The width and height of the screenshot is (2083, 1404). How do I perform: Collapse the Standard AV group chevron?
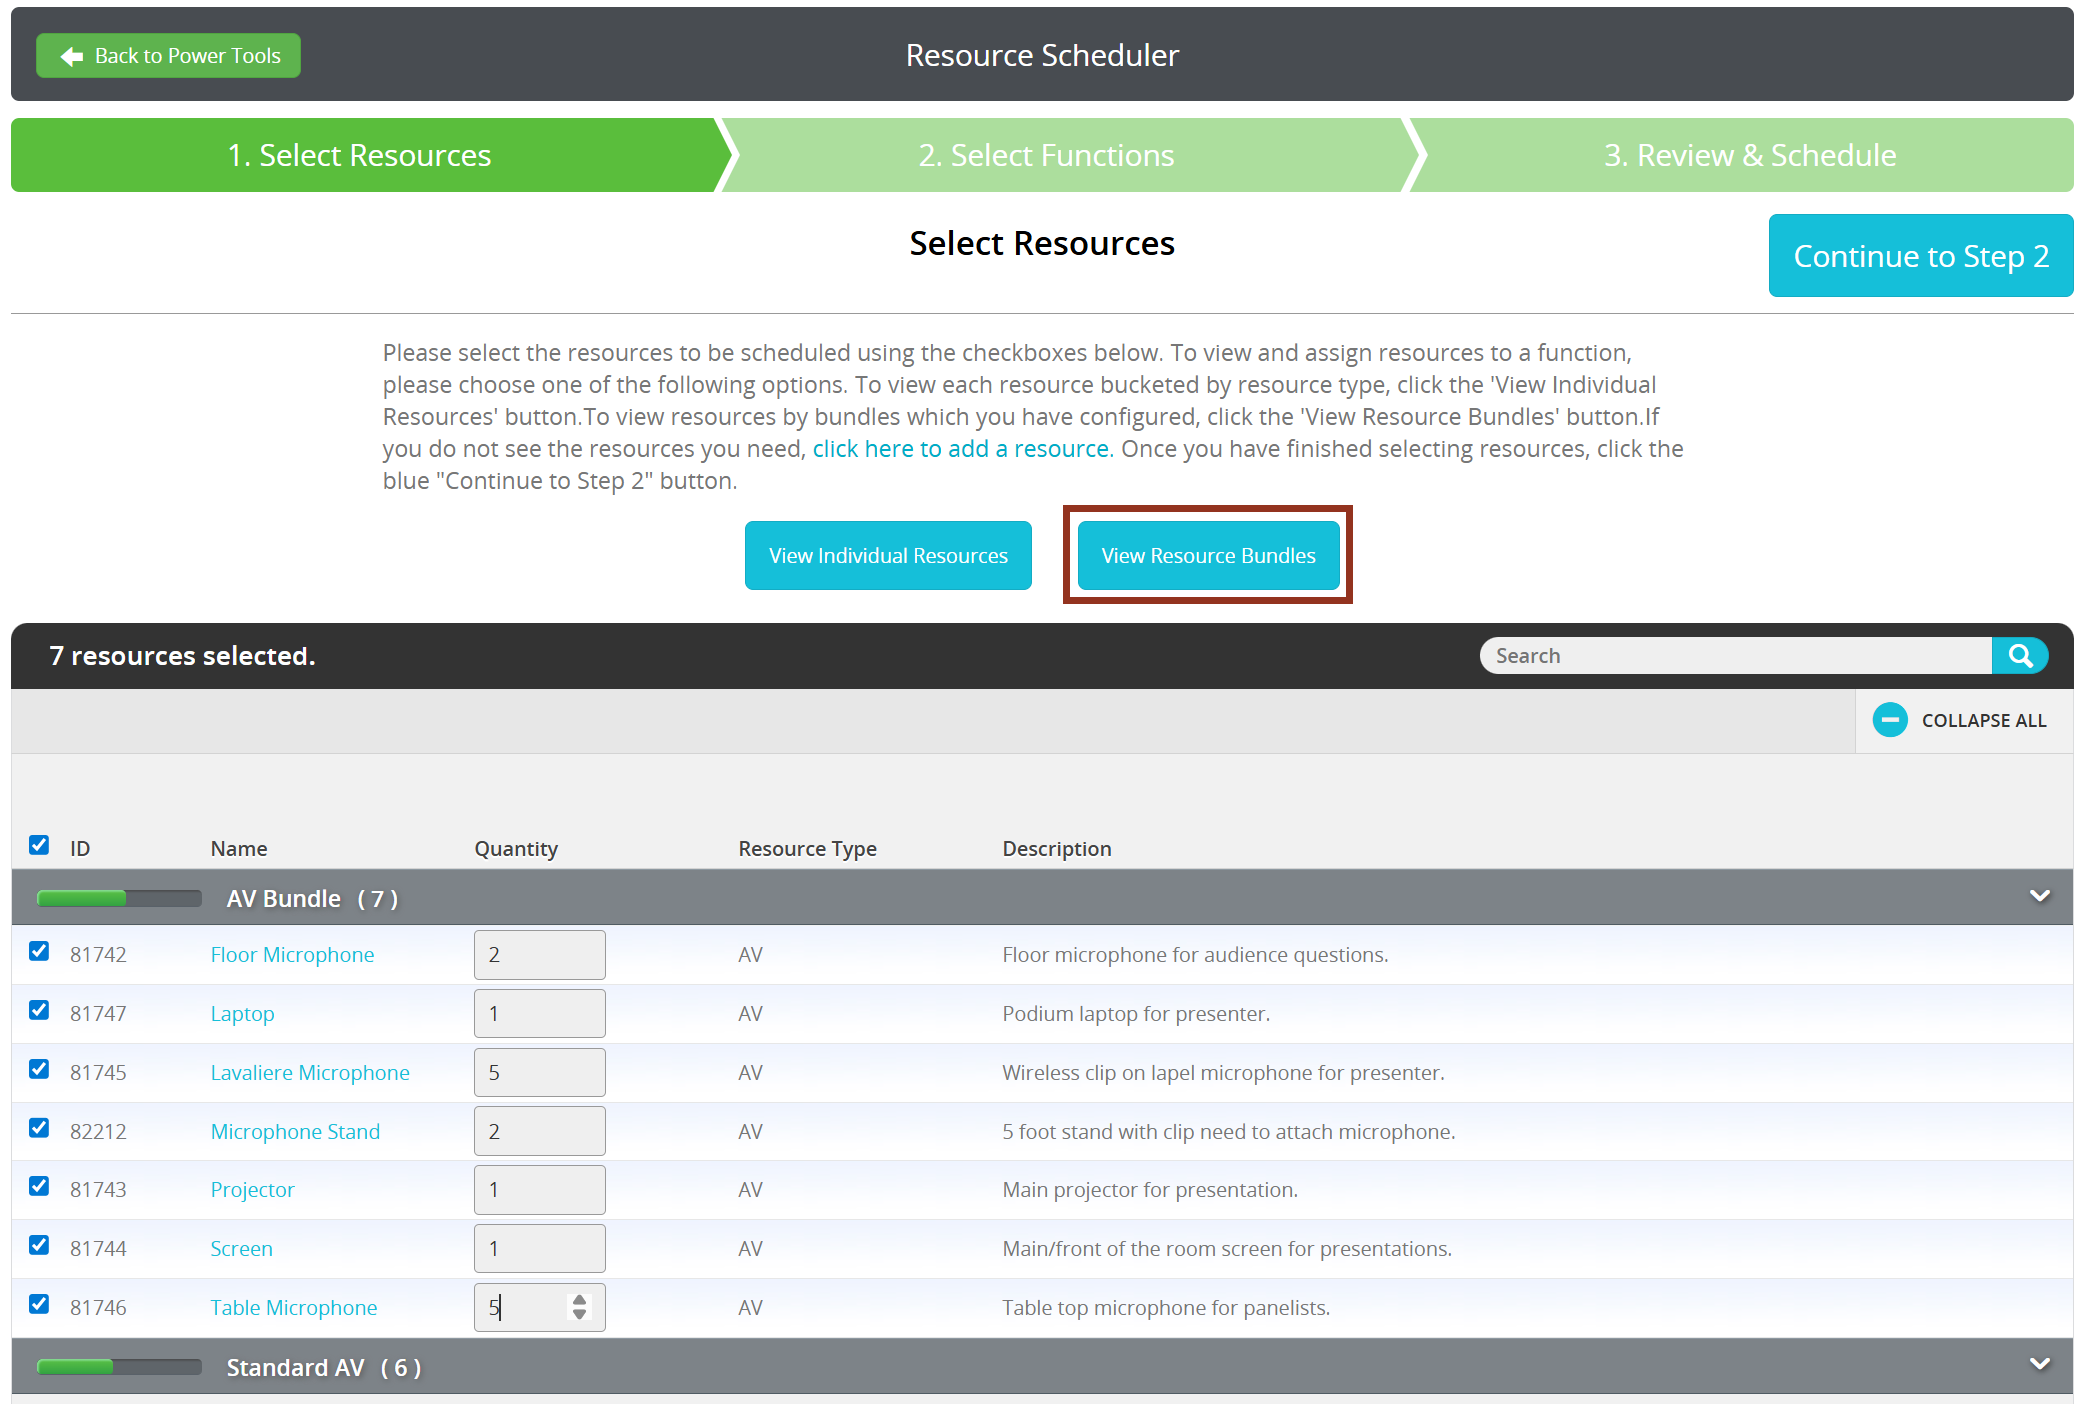2039,1365
